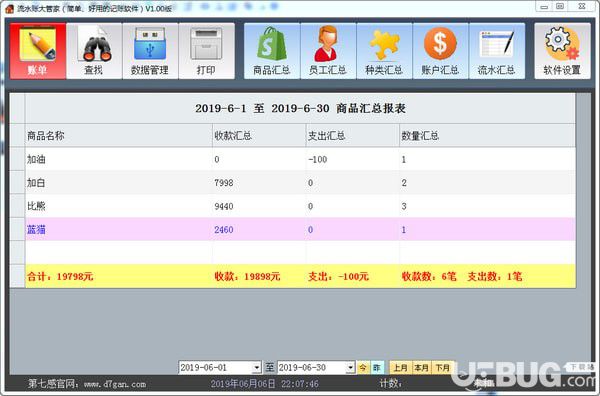
Task: Click the row header of the 加油 row
Action: pyautogui.click(x=17, y=159)
